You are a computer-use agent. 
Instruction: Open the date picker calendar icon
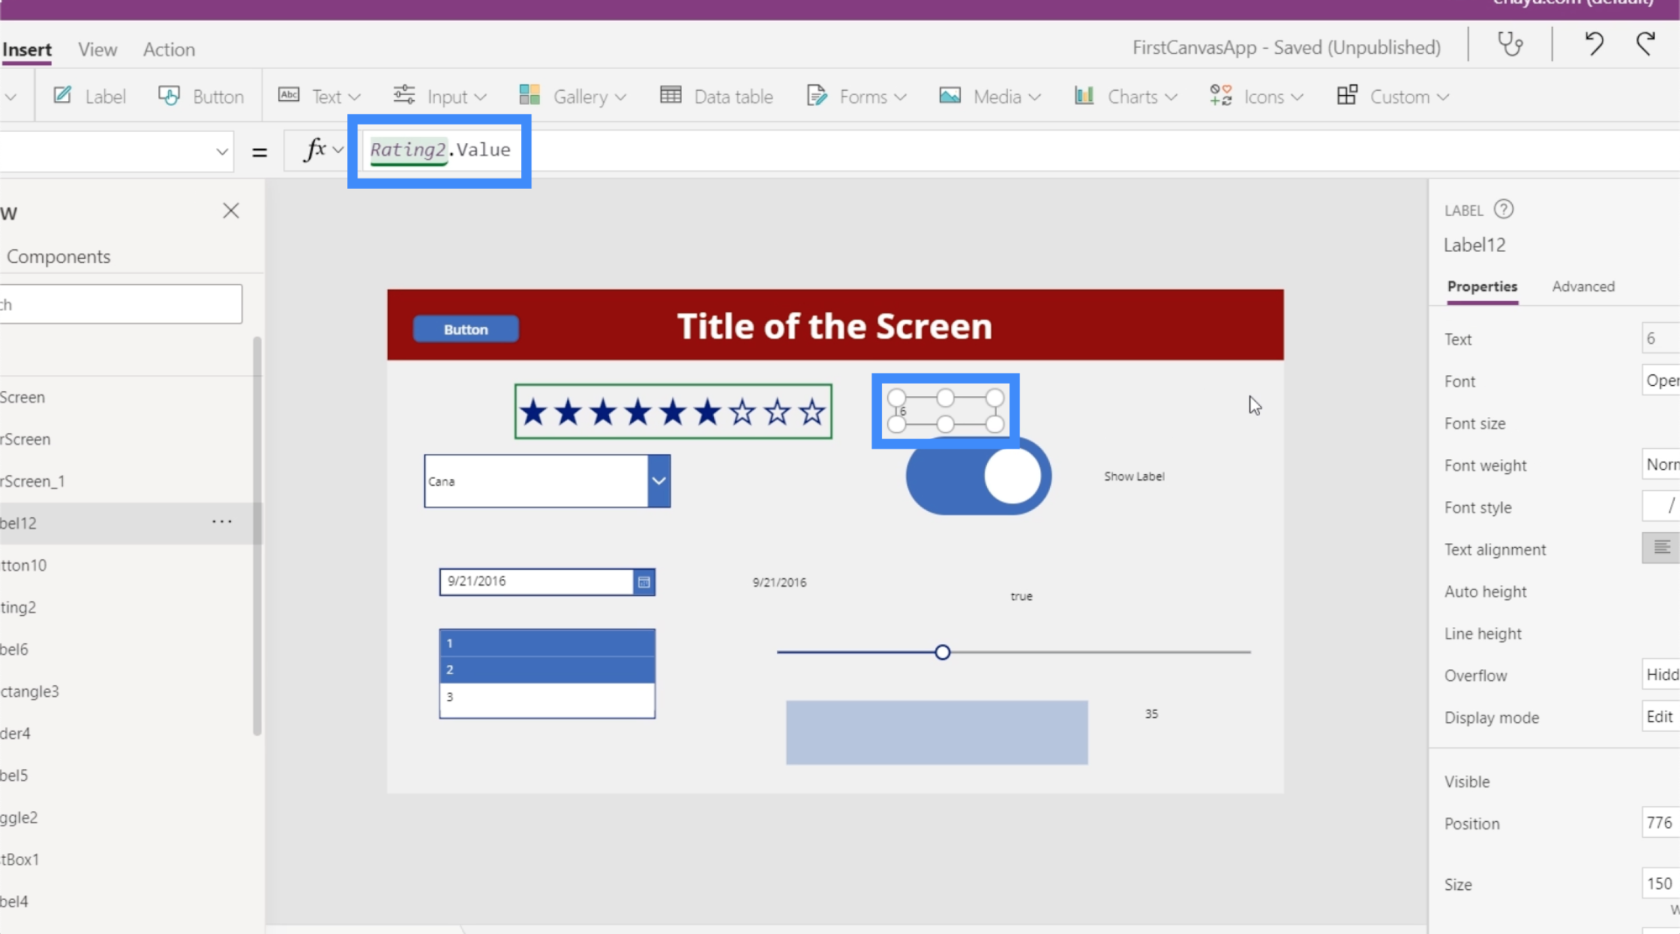click(x=644, y=581)
